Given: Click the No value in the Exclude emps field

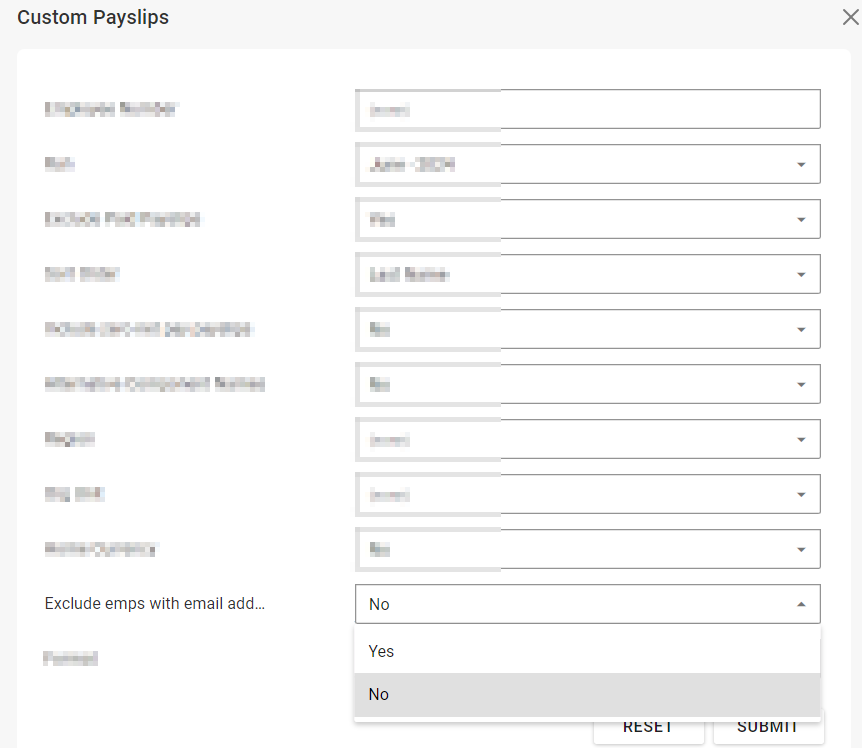Looking at the screenshot, I should pyautogui.click(x=380, y=604).
